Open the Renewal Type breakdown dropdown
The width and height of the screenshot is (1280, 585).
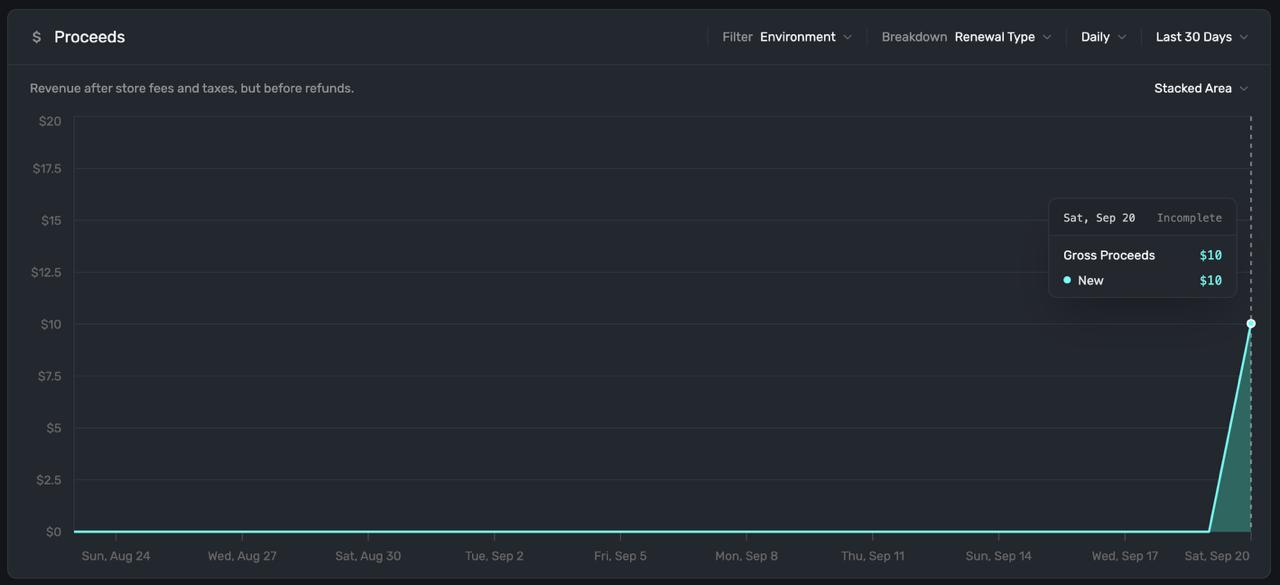point(1003,37)
